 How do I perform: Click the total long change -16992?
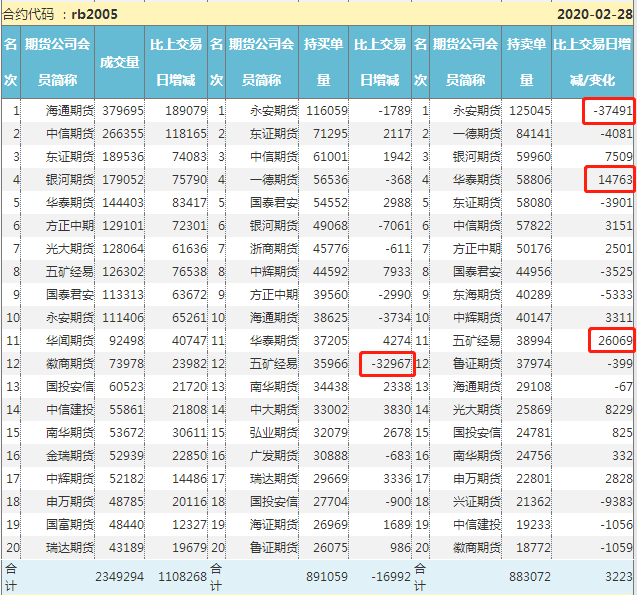click(391, 577)
